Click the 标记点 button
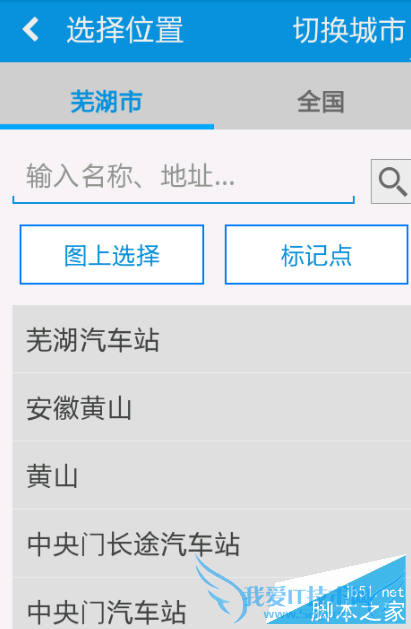The height and width of the screenshot is (629, 411). 316,255
